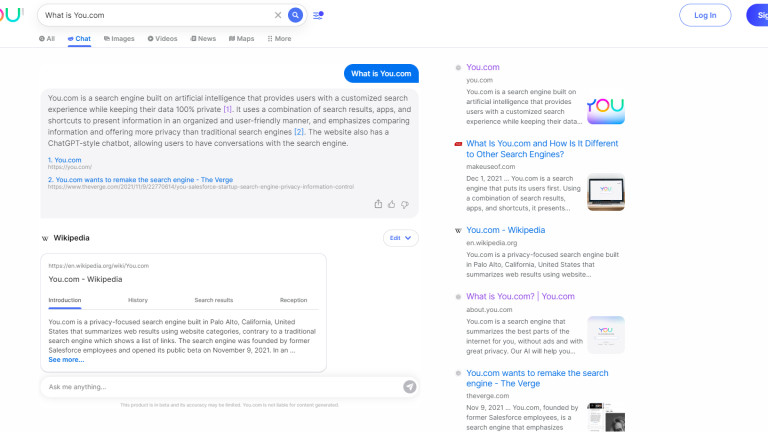Open the More search categories menu
The image size is (768, 432).
[279, 38]
